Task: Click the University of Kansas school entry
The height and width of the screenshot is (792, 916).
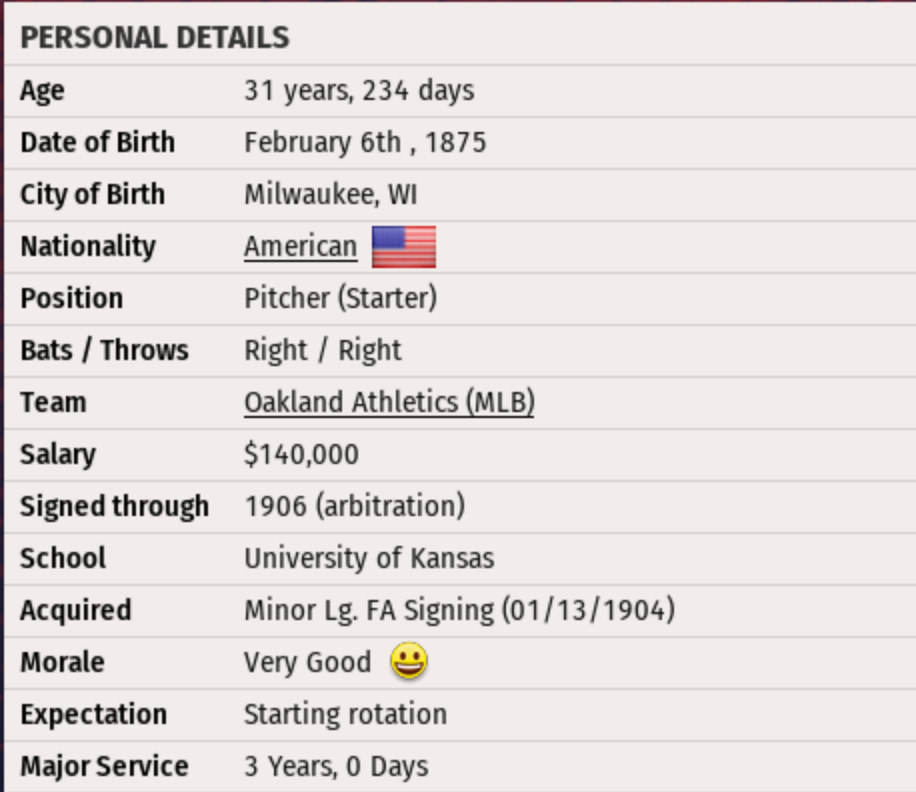Action: click(x=369, y=558)
